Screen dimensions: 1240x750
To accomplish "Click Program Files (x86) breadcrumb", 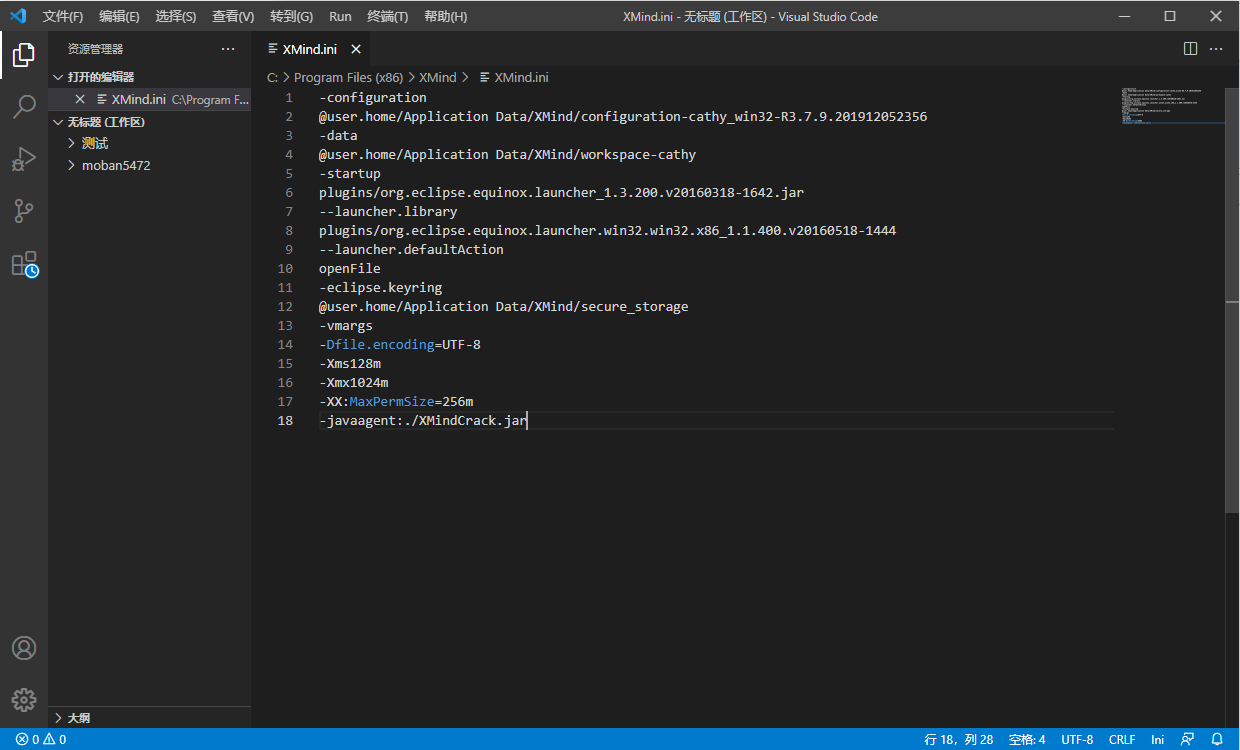I will 347,77.
